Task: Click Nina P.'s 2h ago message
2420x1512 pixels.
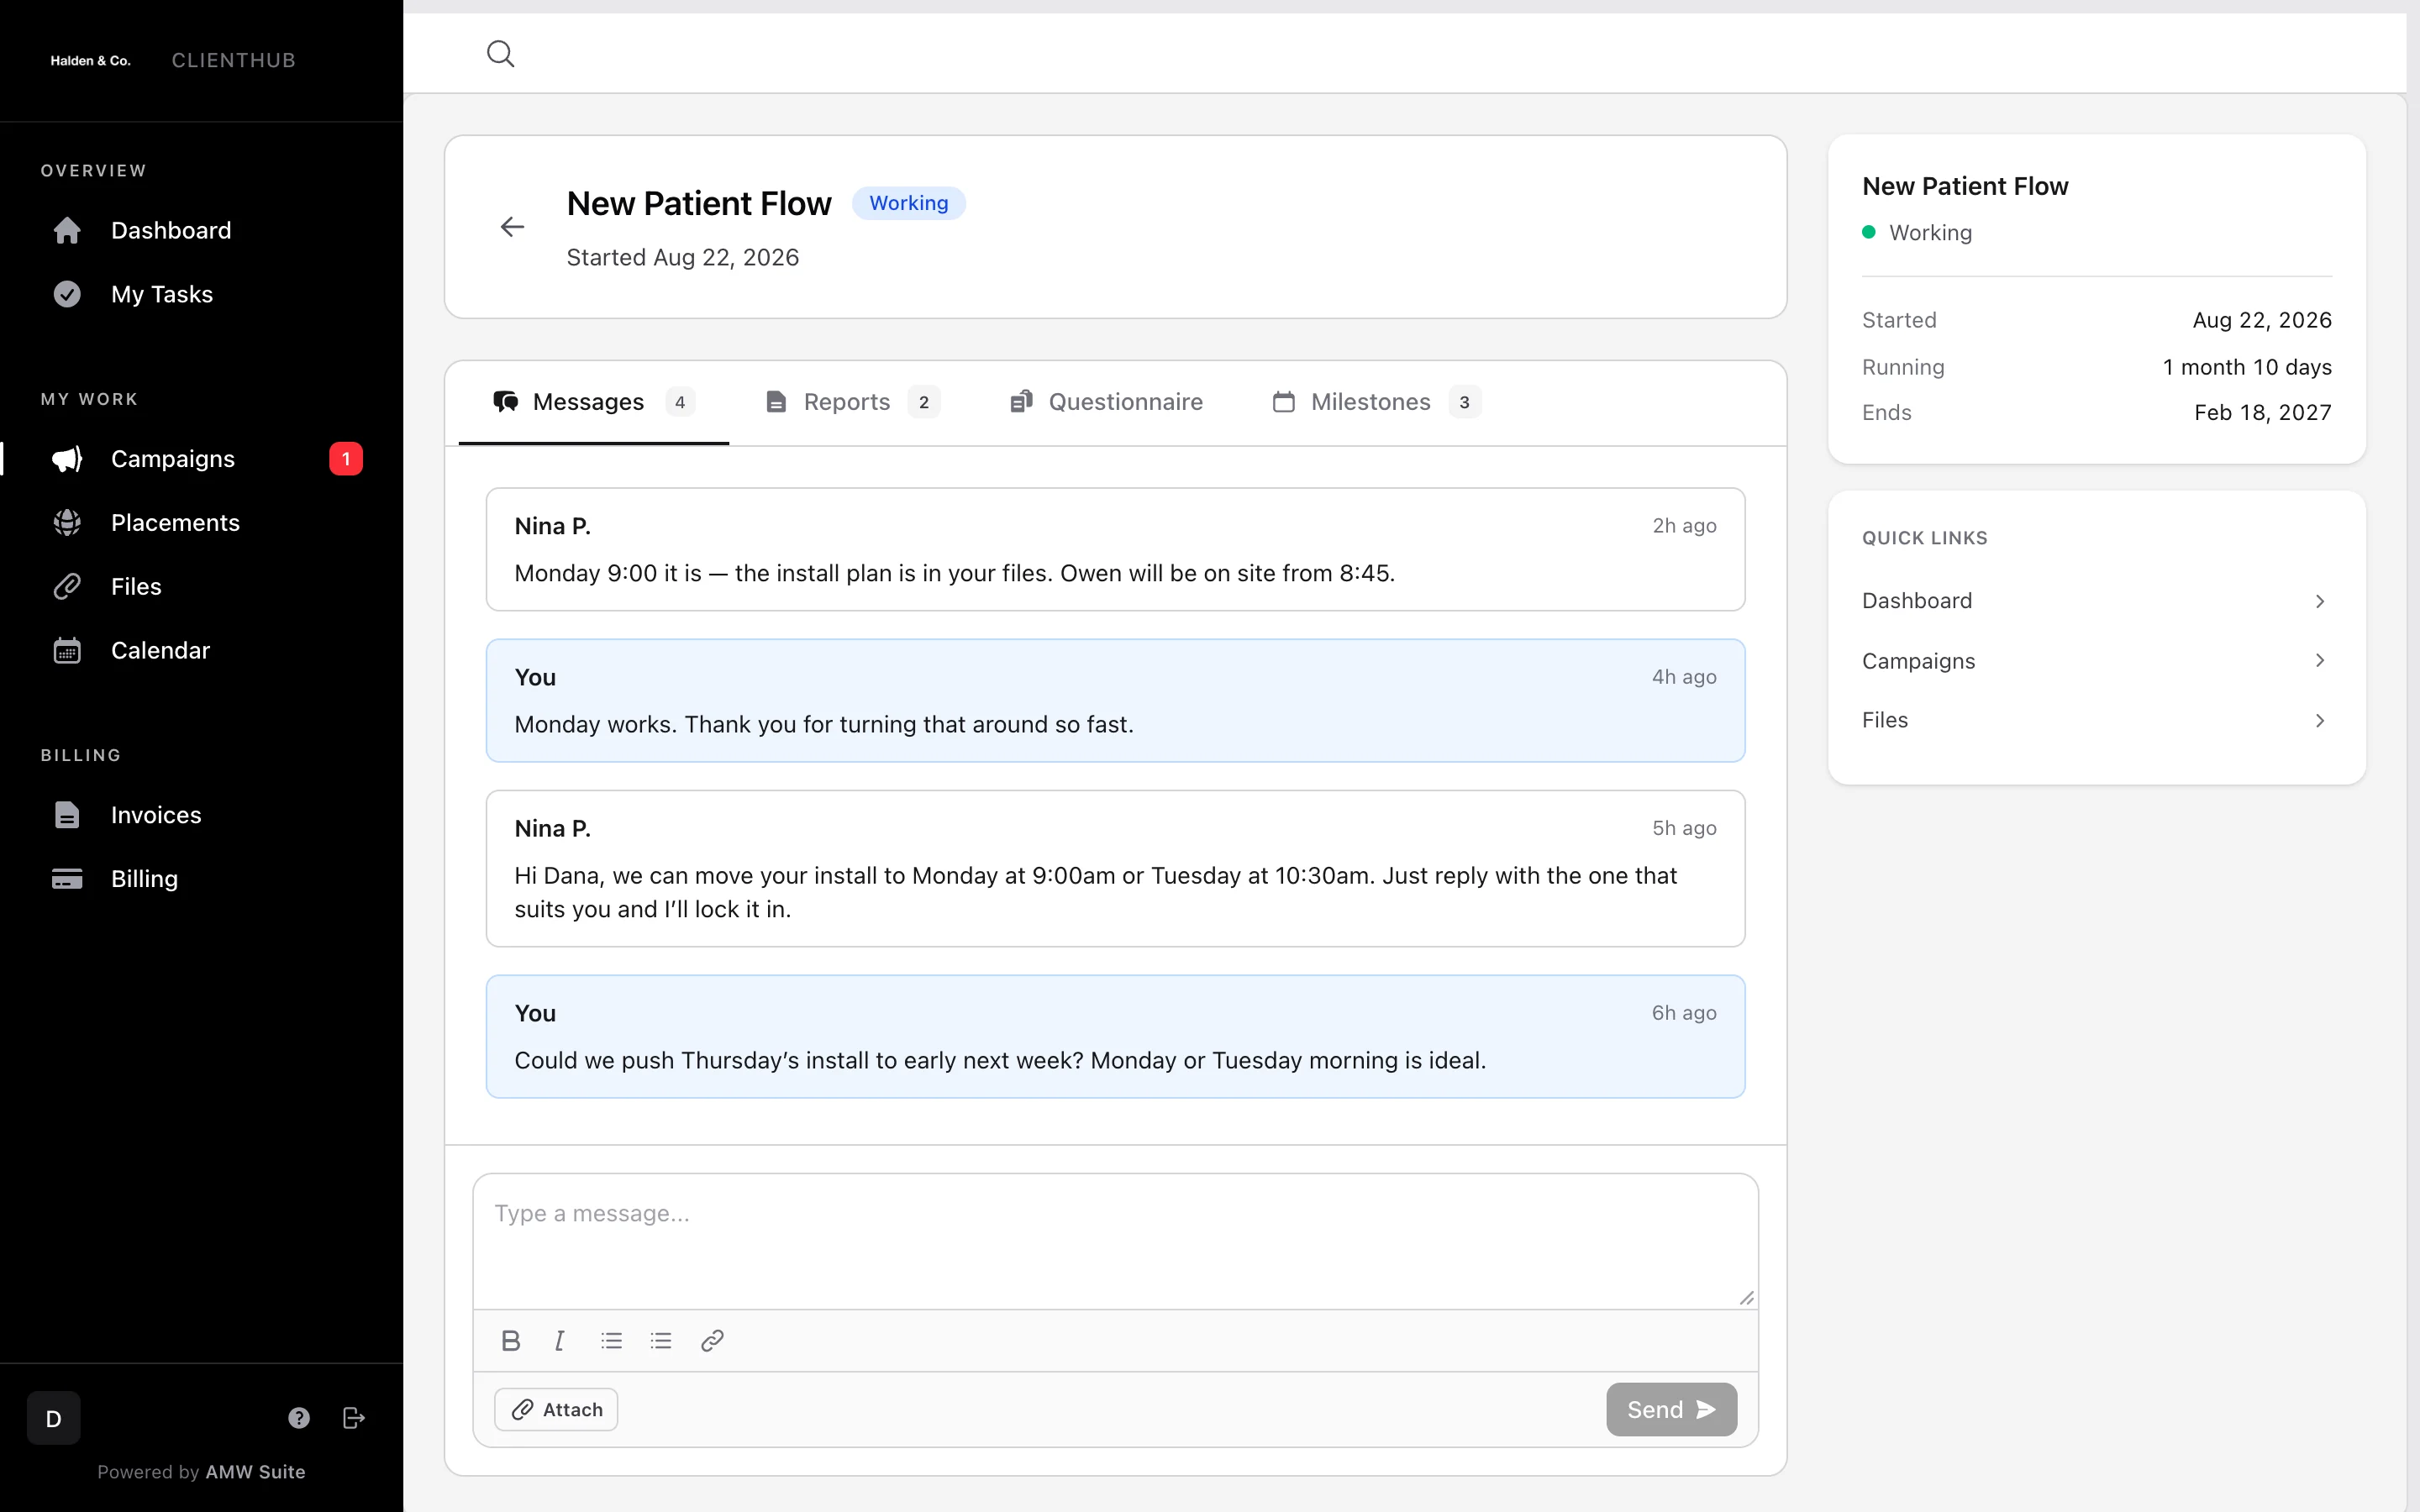Action: click(x=1115, y=549)
